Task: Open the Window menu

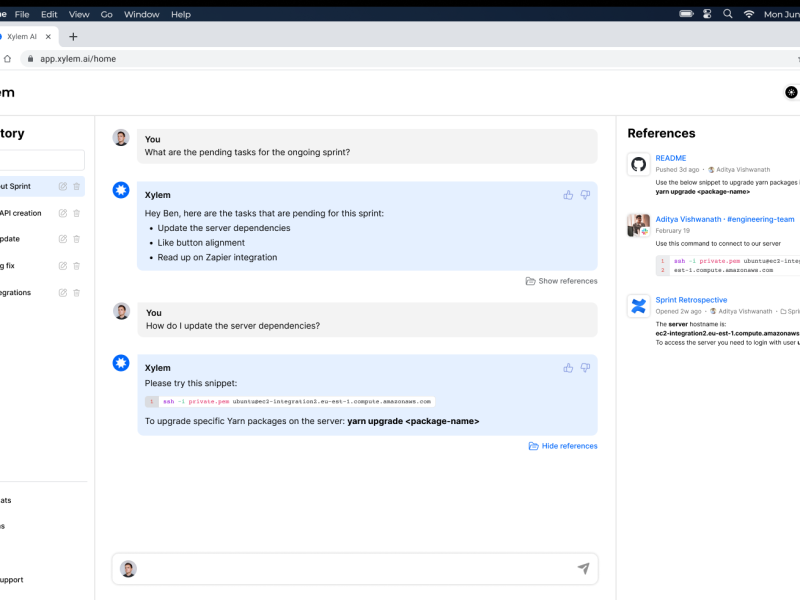Action: (x=142, y=14)
